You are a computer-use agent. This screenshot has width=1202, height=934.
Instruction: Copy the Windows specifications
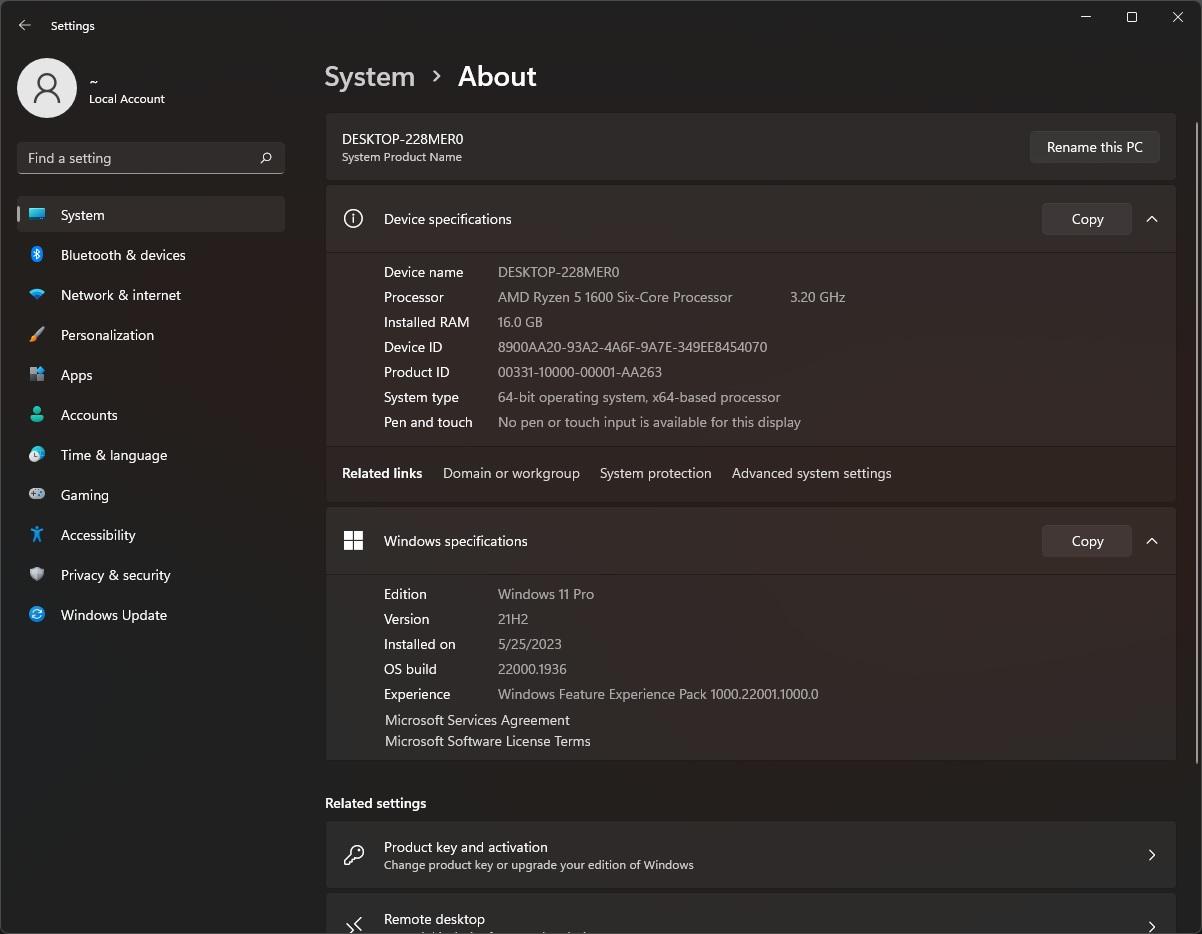coord(1087,541)
